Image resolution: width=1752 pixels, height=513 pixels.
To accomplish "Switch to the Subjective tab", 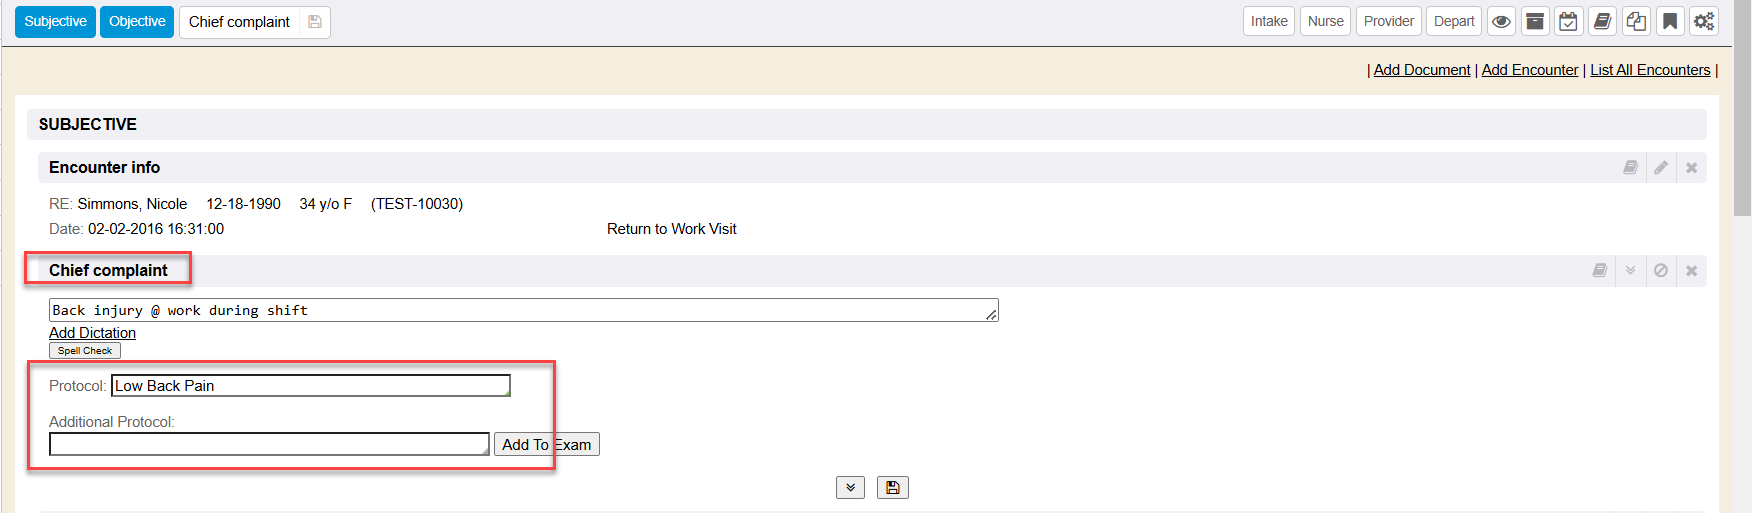I will 55,22.
